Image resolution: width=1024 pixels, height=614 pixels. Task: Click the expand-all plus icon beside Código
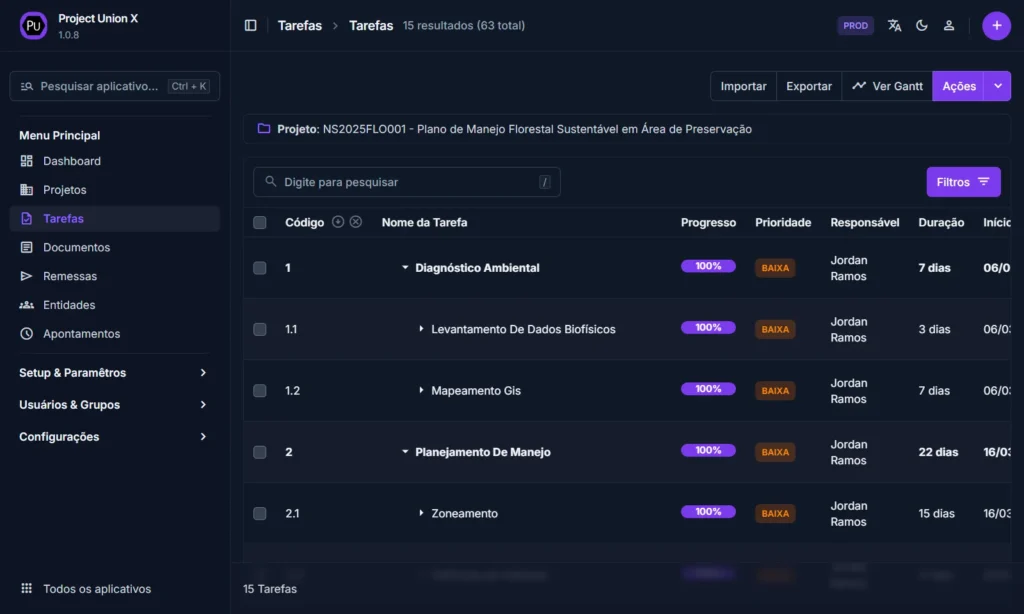pyautogui.click(x=338, y=222)
